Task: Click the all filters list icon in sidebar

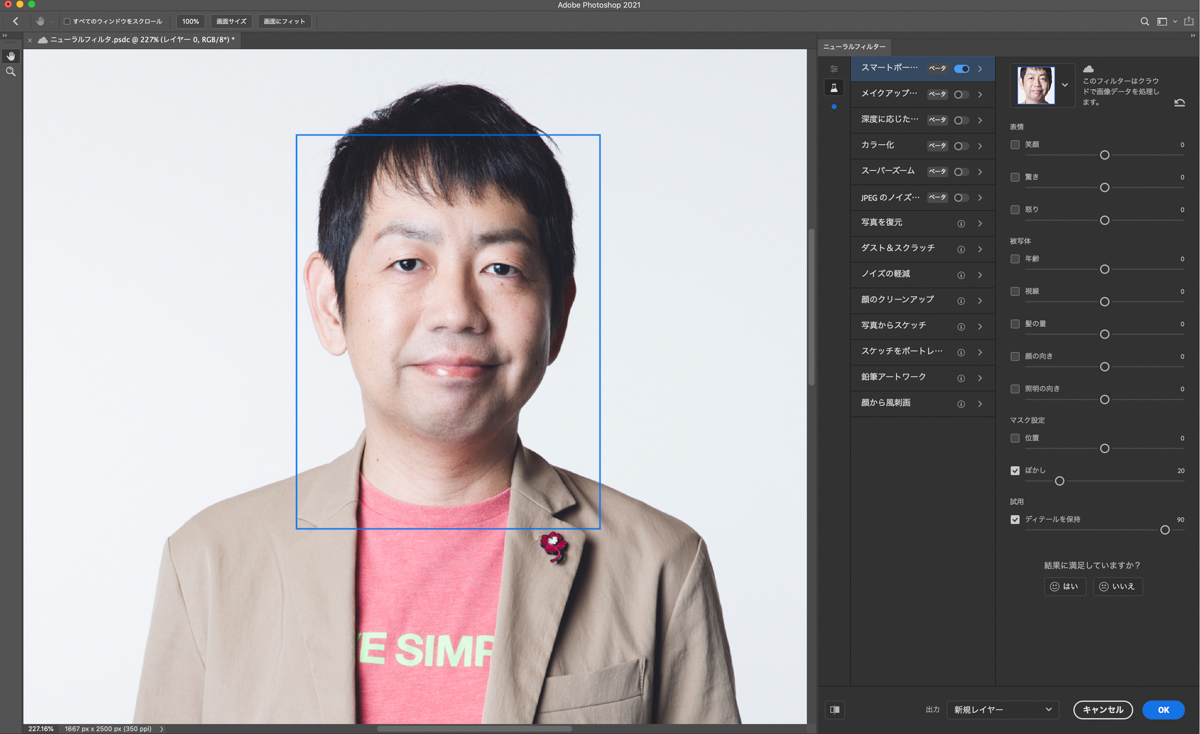Action: point(834,68)
